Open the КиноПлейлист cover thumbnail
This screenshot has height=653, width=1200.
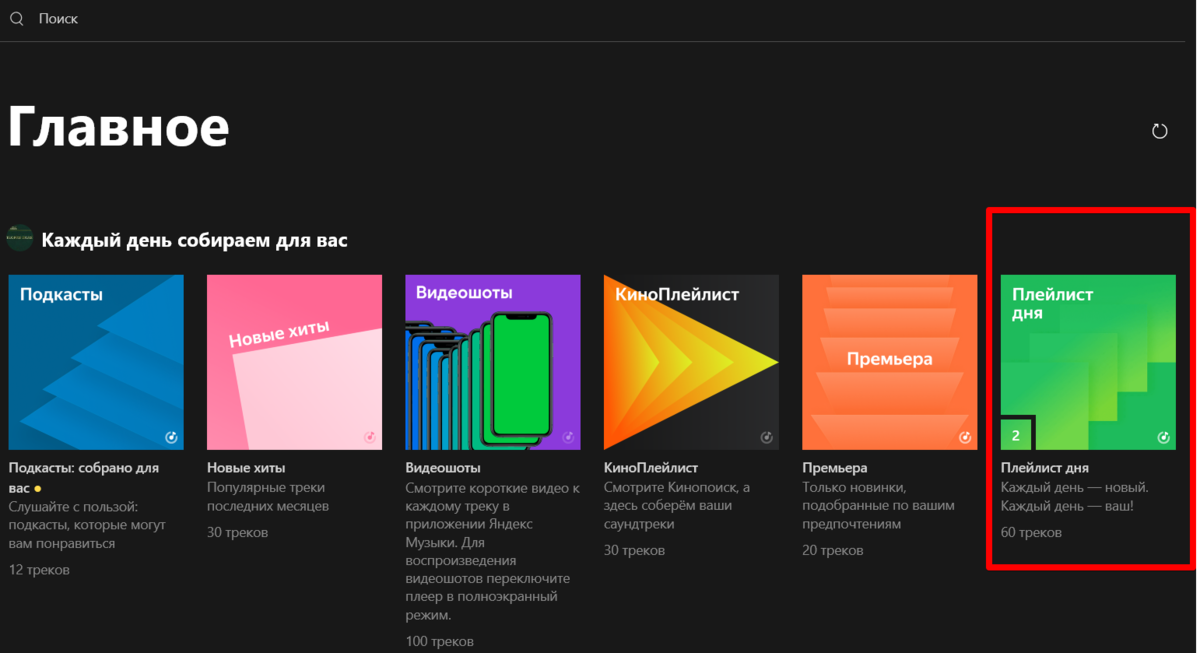pos(691,362)
